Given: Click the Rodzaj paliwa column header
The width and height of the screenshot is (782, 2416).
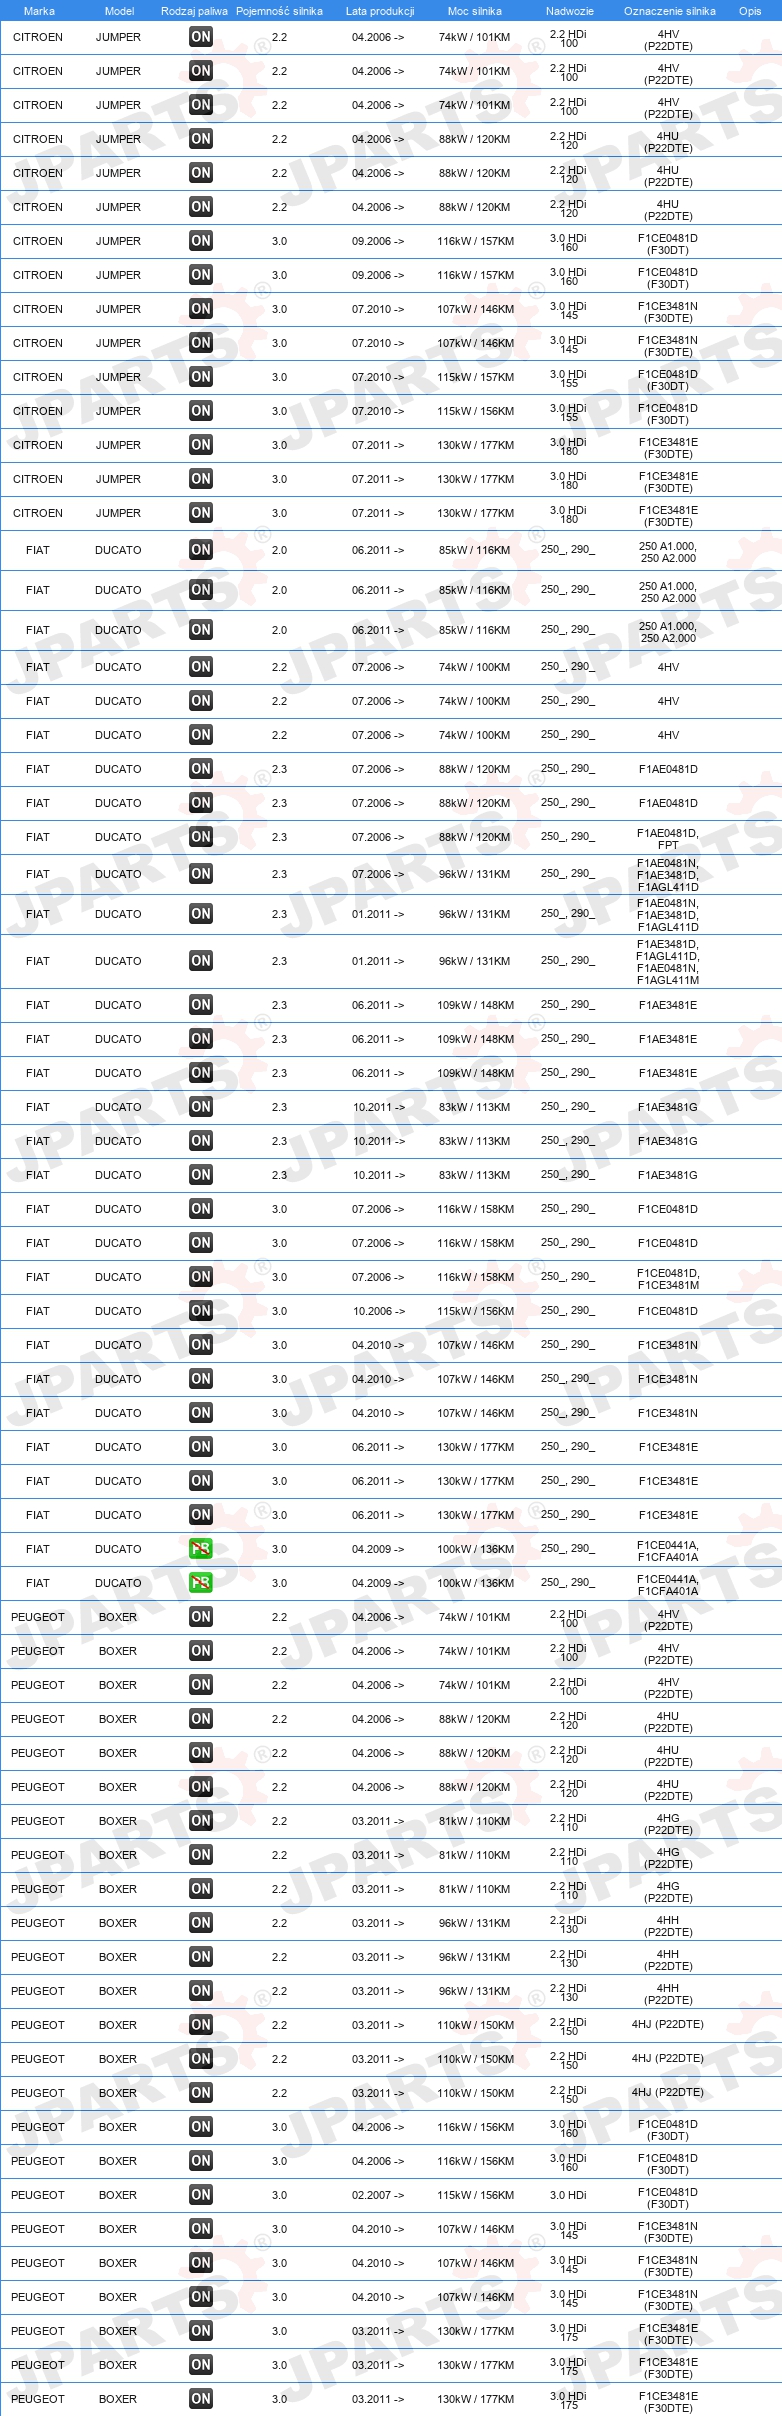Looking at the screenshot, I should point(194,11).
